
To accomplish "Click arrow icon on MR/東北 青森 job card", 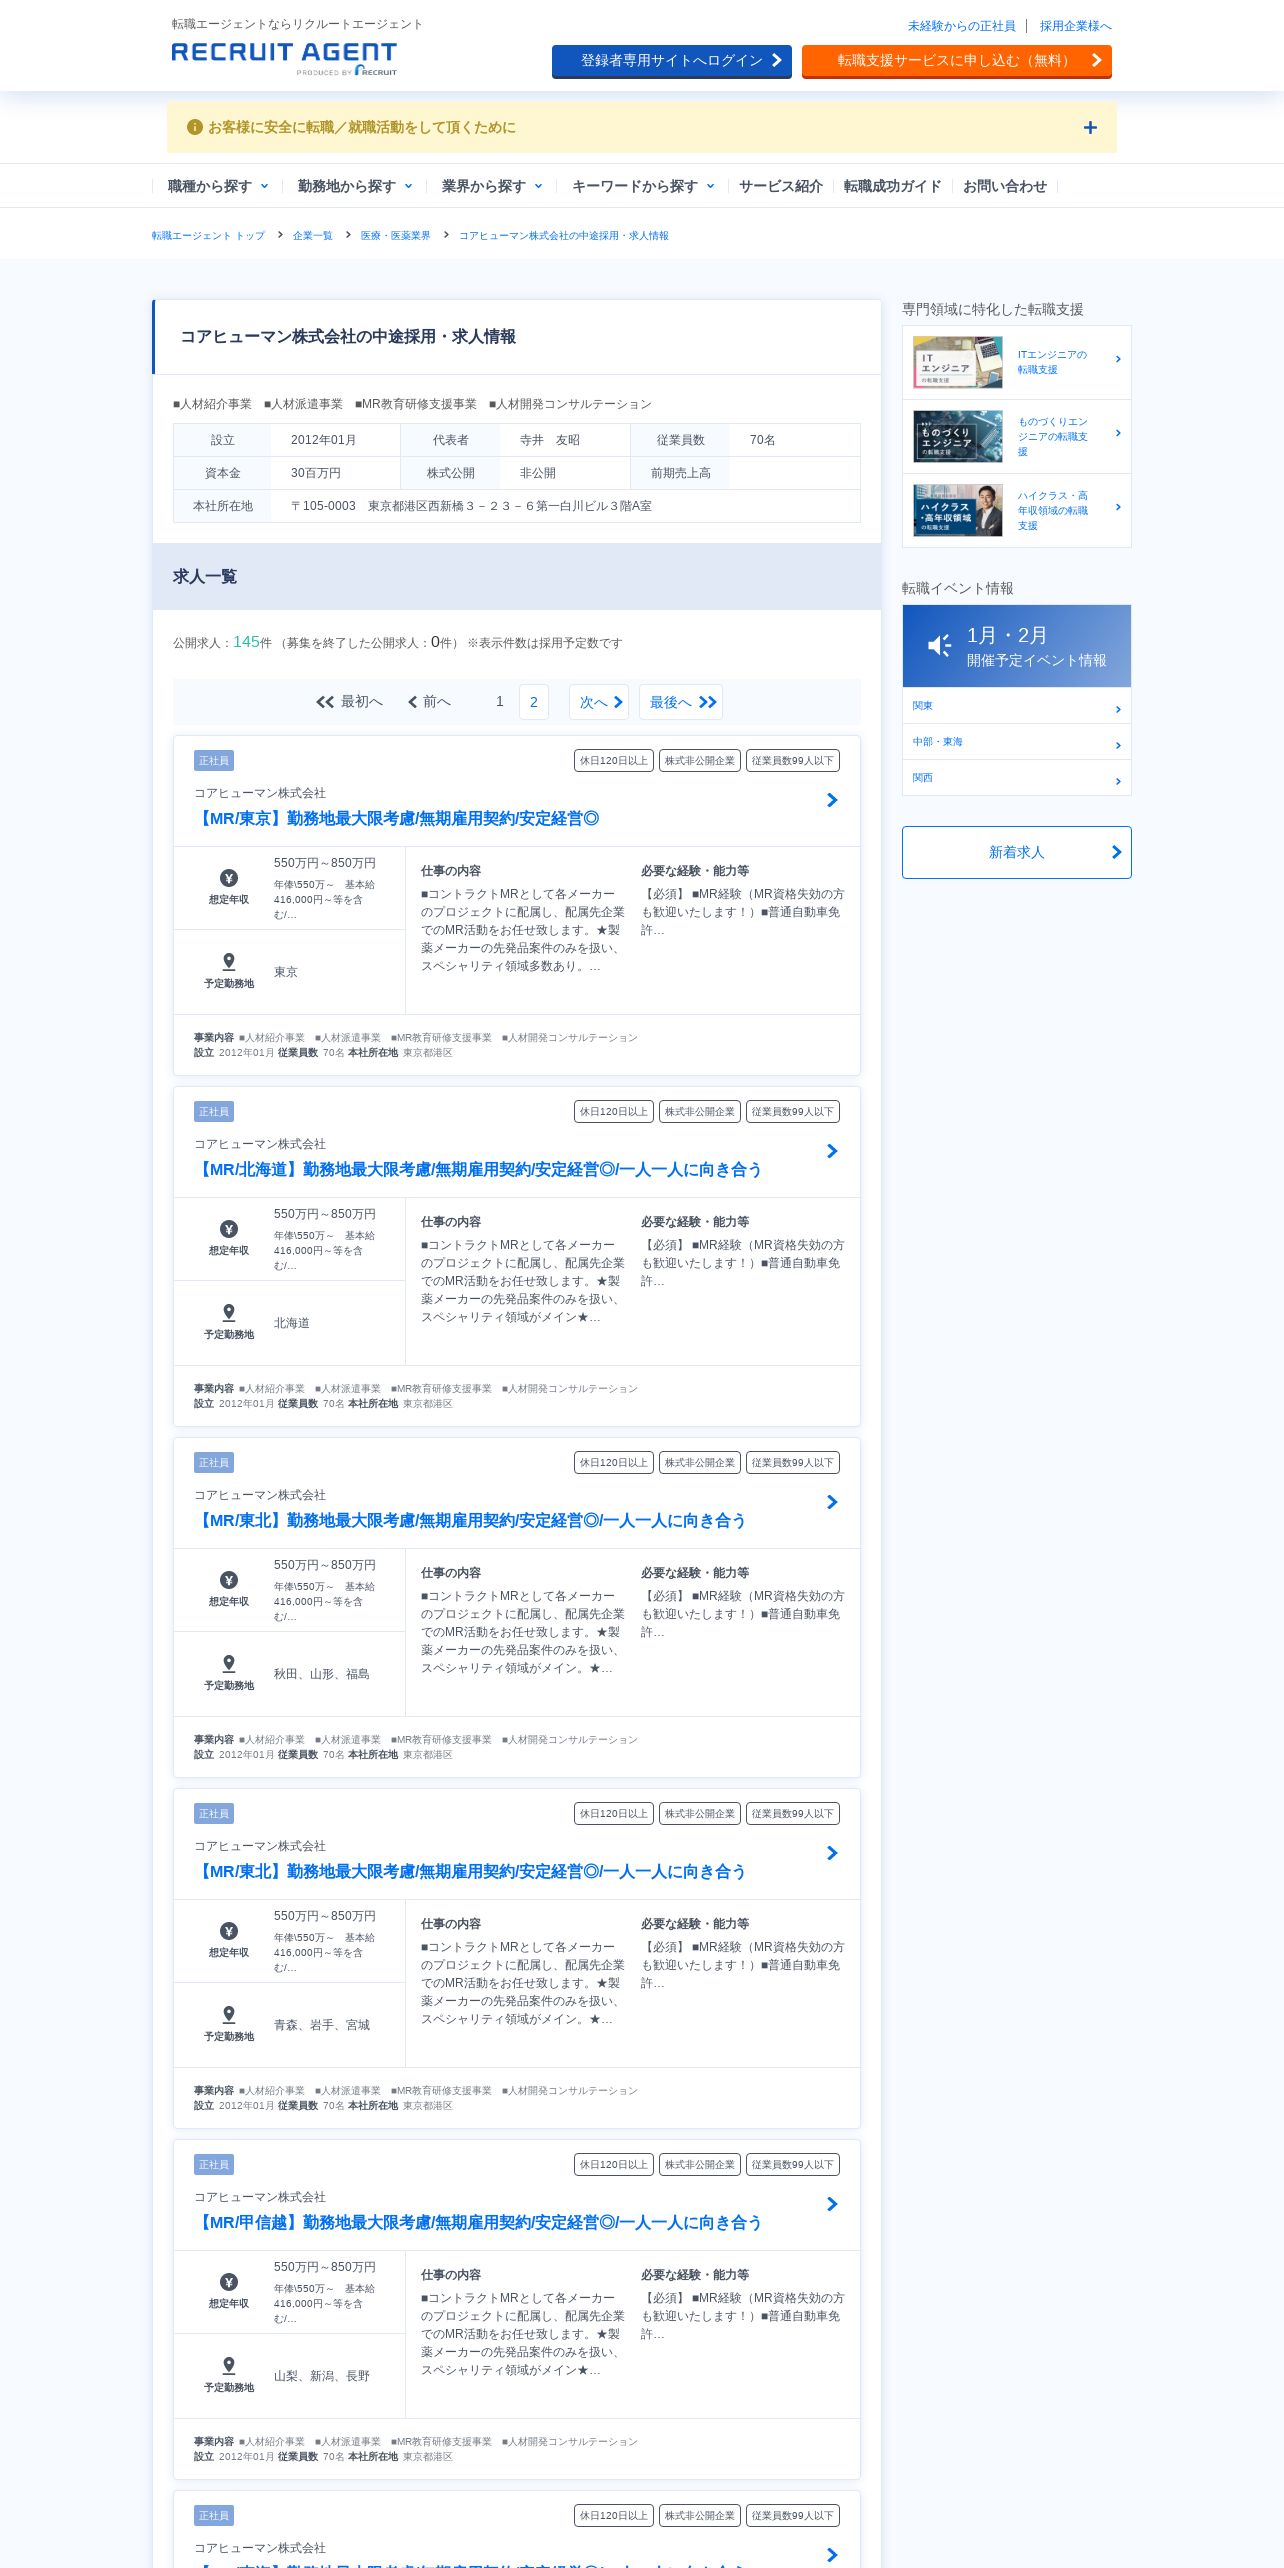I will 832,1853.
